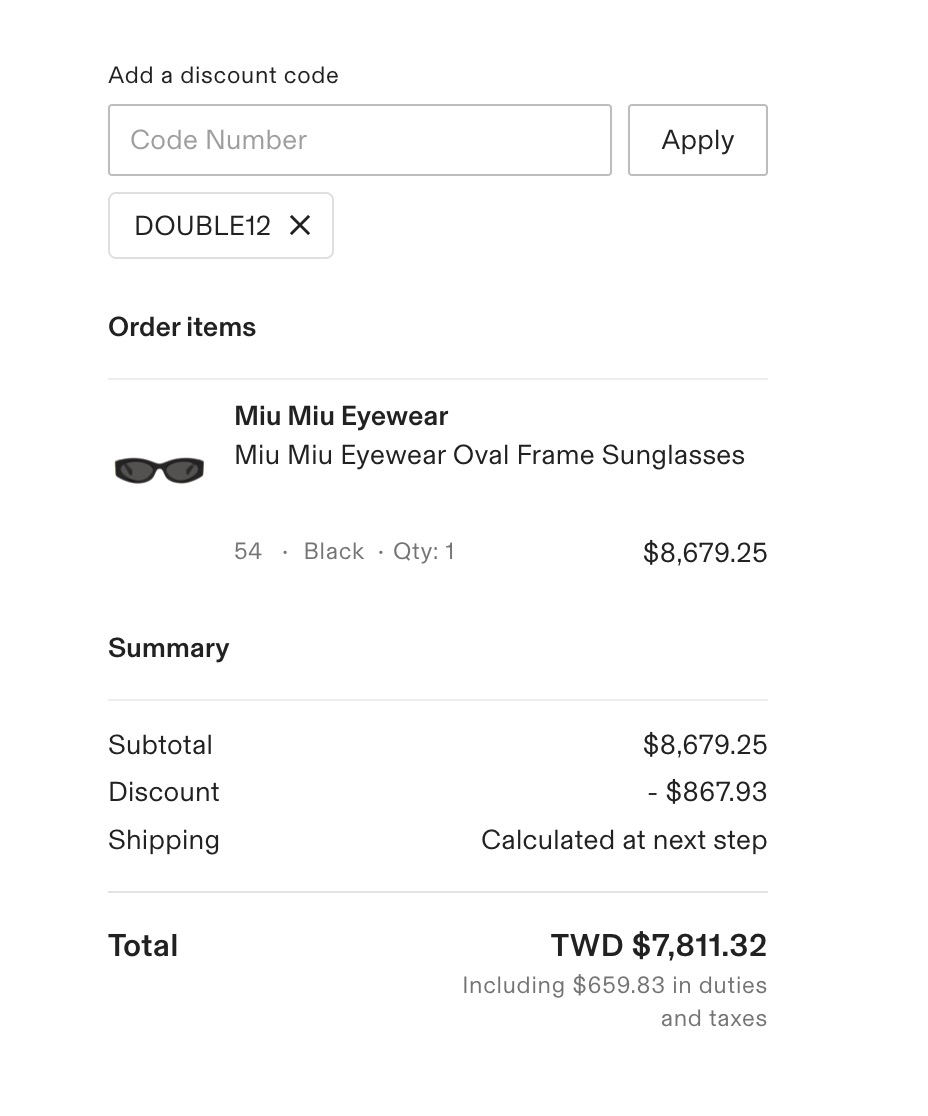The image size is (928, 1116).
Task: Click the discount amount - $867.93
Action: coord(707,792)
